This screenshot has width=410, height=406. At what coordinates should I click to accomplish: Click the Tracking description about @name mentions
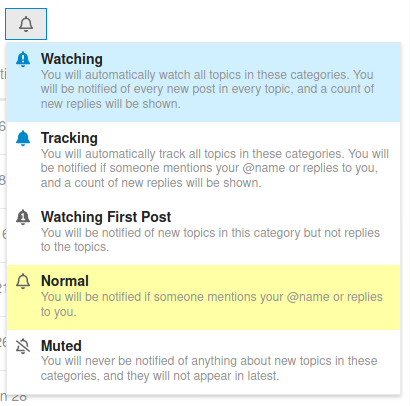coord(215,168)
